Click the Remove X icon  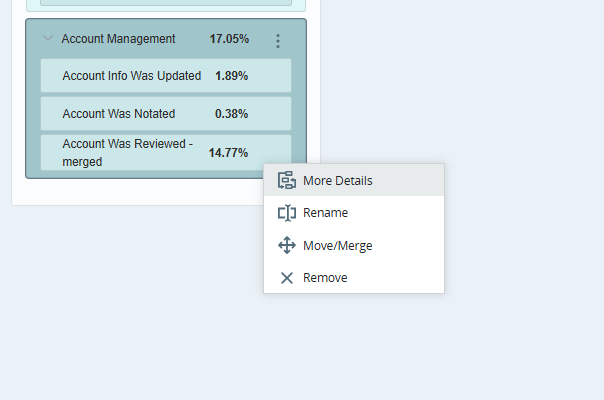(287, 277)
